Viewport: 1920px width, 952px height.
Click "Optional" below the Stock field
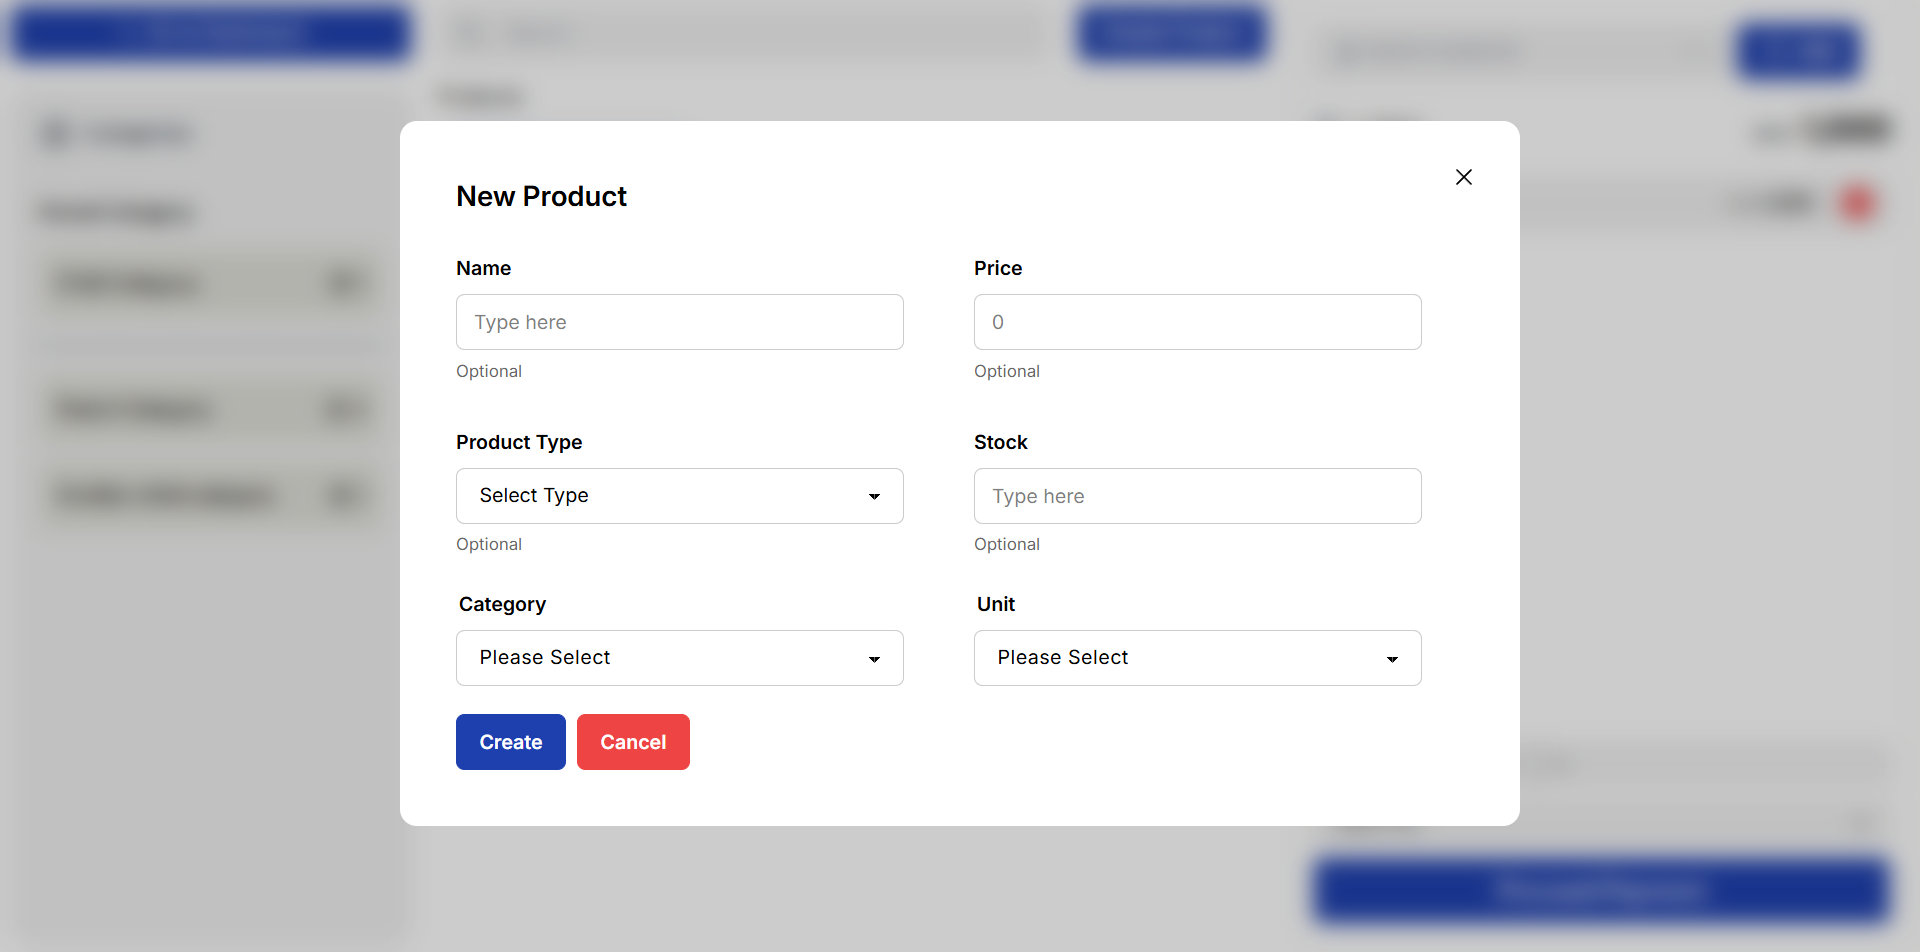pyautogui.click(x=1006, y=544)
